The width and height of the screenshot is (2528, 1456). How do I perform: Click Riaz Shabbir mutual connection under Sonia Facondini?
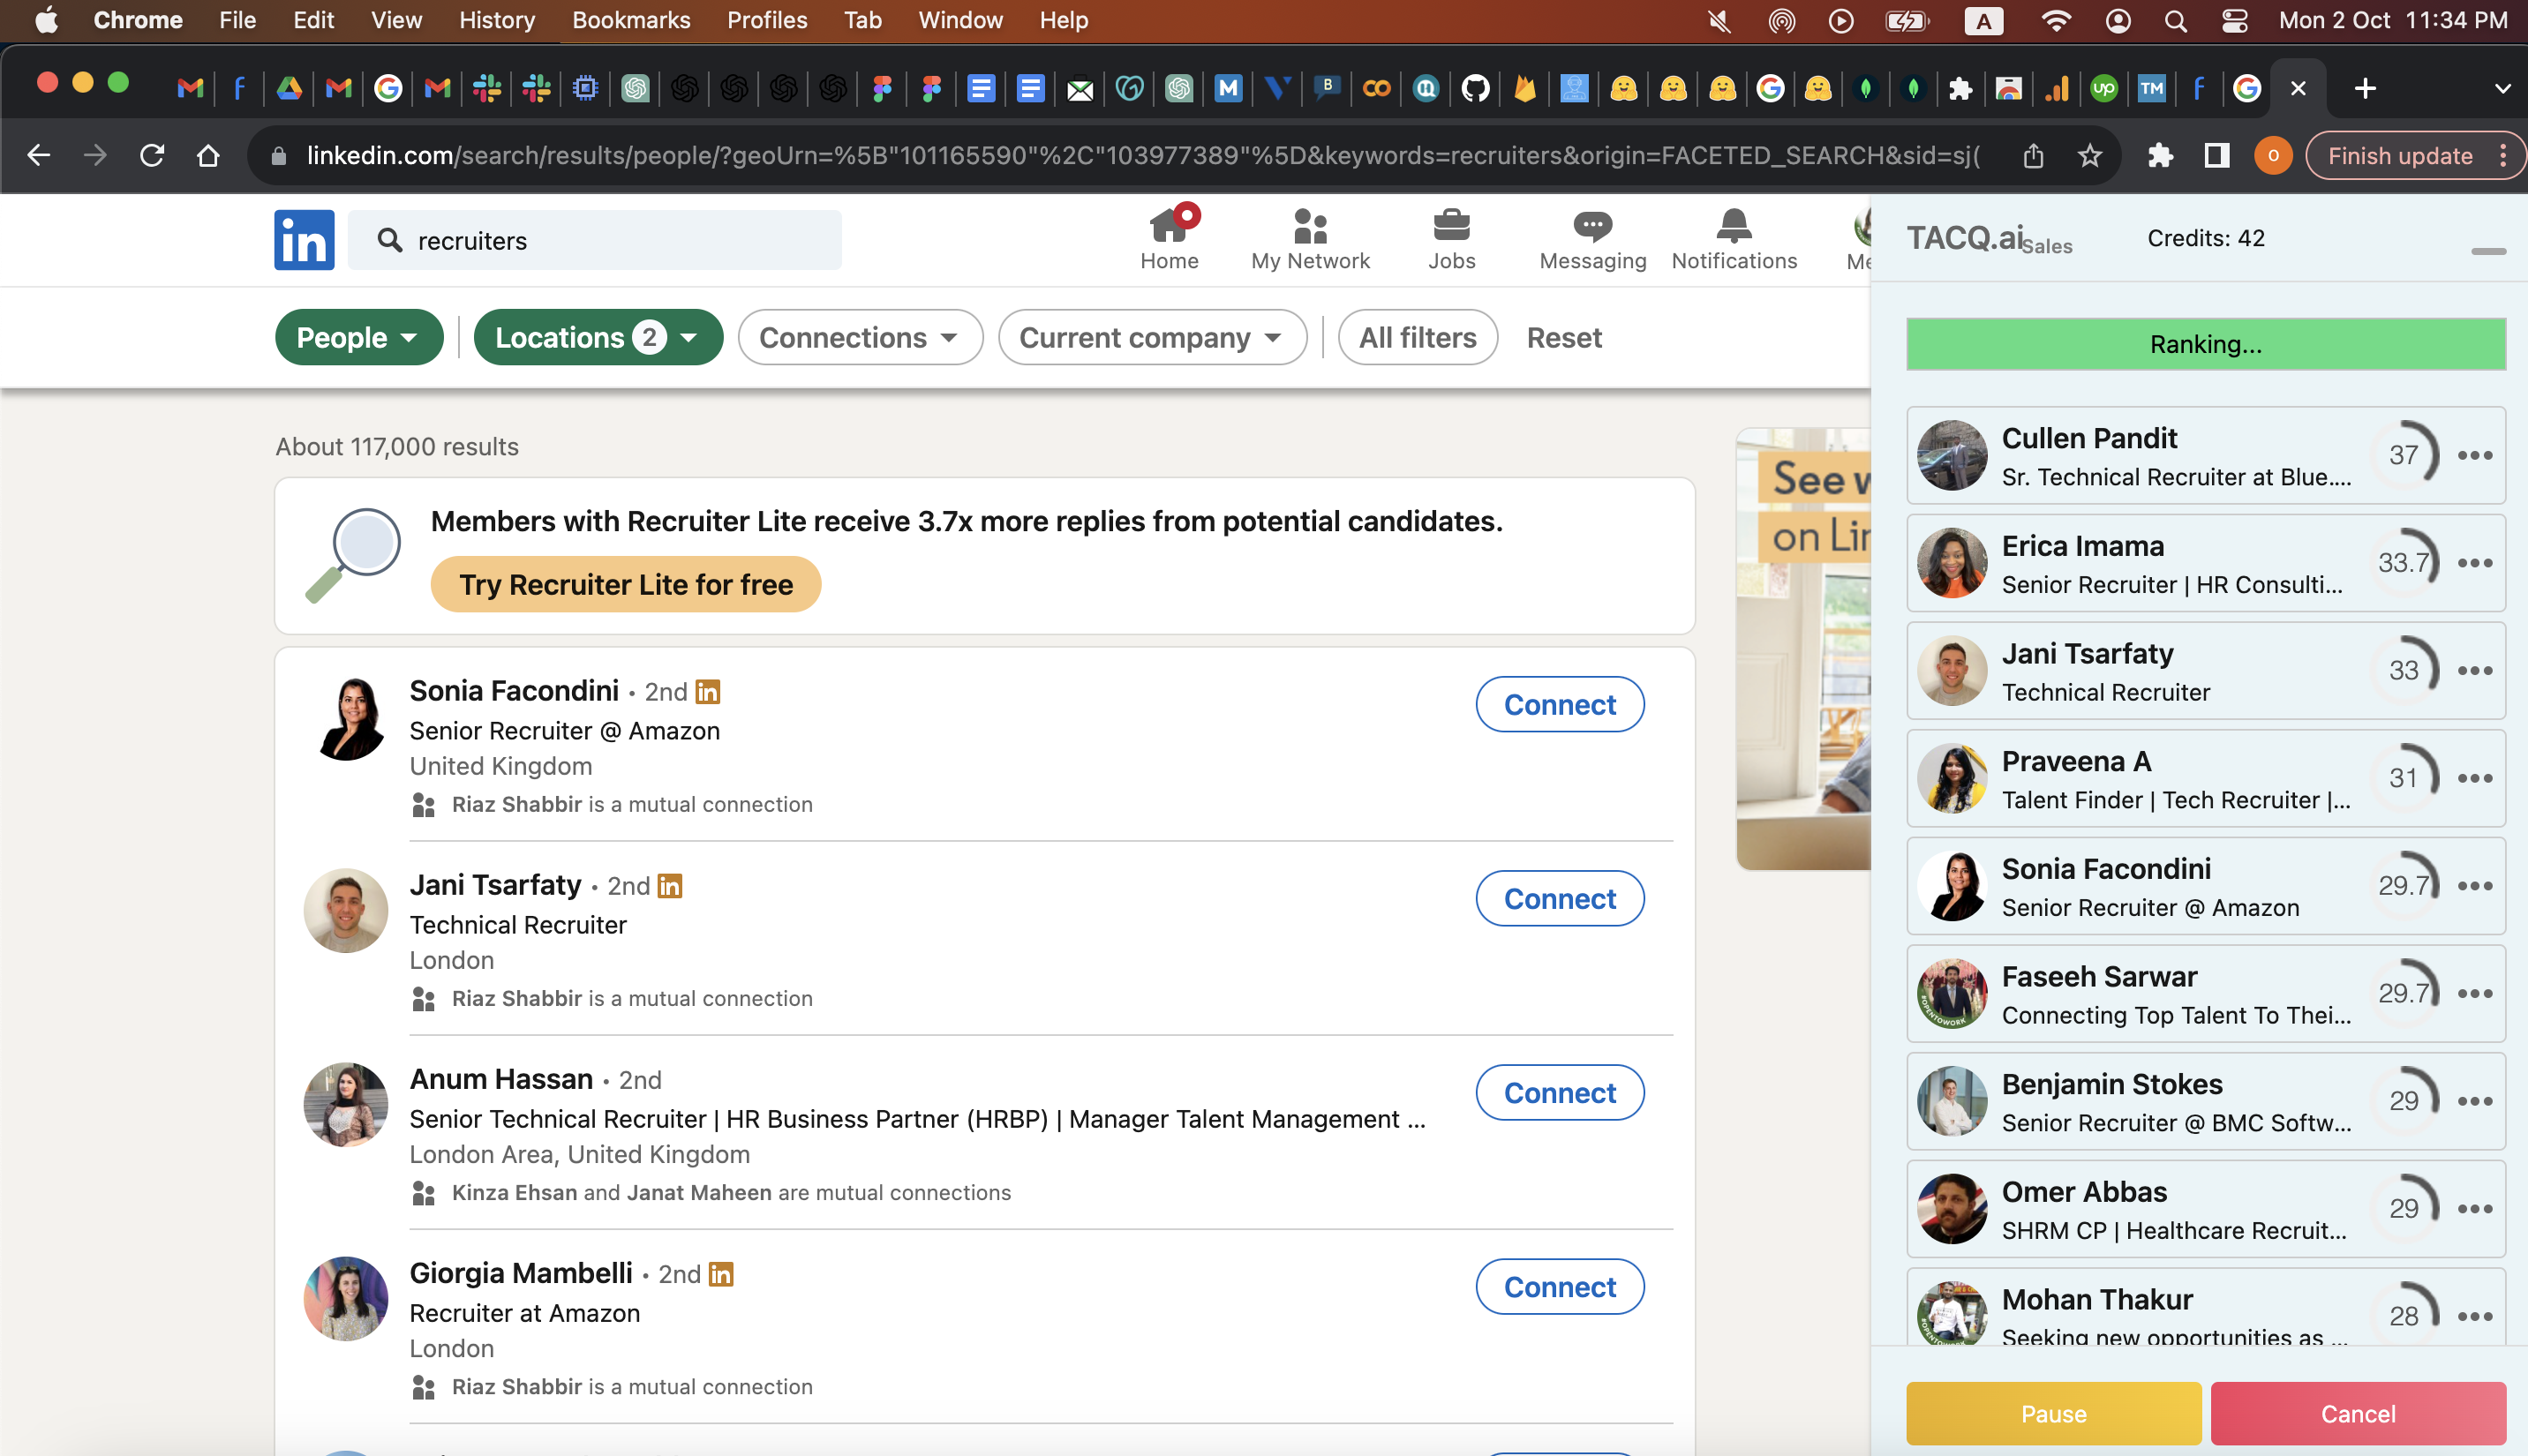(516, 805)
